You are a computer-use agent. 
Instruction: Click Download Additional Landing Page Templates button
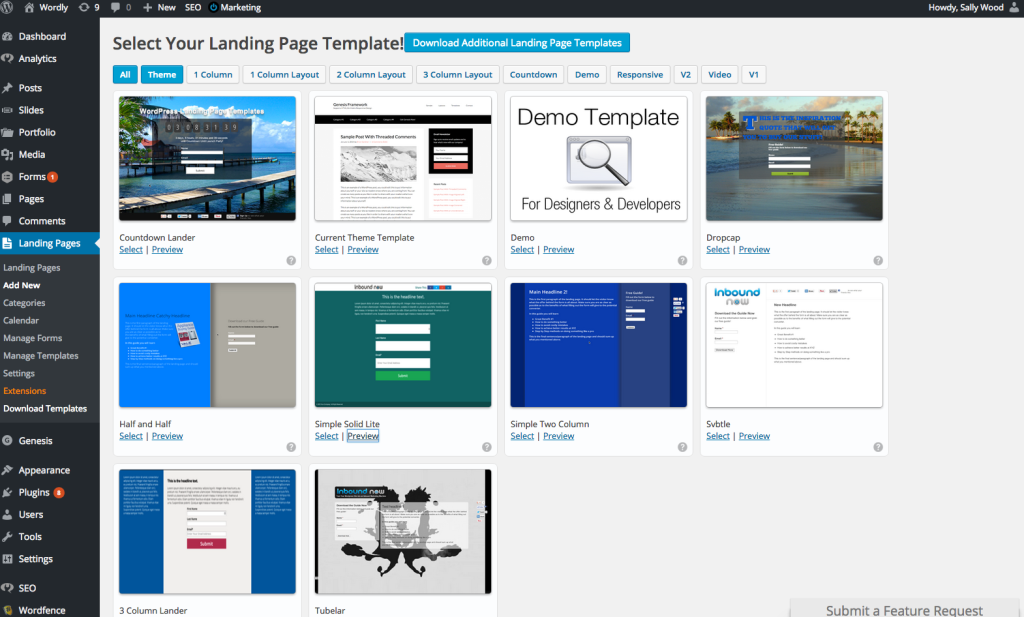[517, 43]
